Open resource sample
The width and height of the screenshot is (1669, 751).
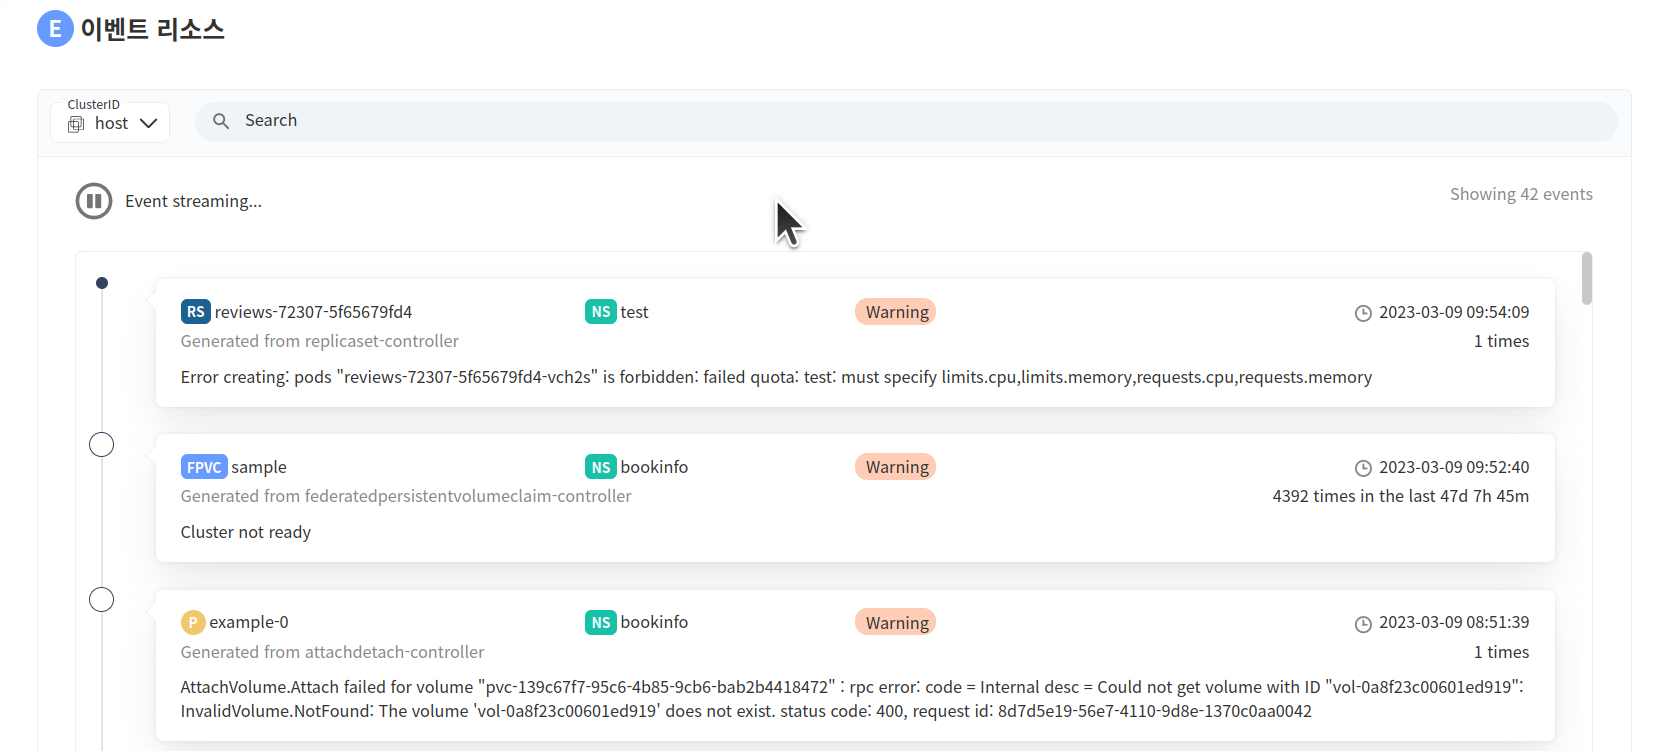(x=259, y=467)
